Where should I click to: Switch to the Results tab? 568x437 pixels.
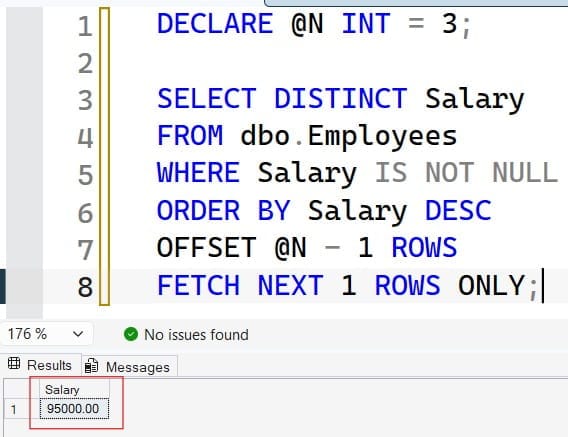[41, 365]
